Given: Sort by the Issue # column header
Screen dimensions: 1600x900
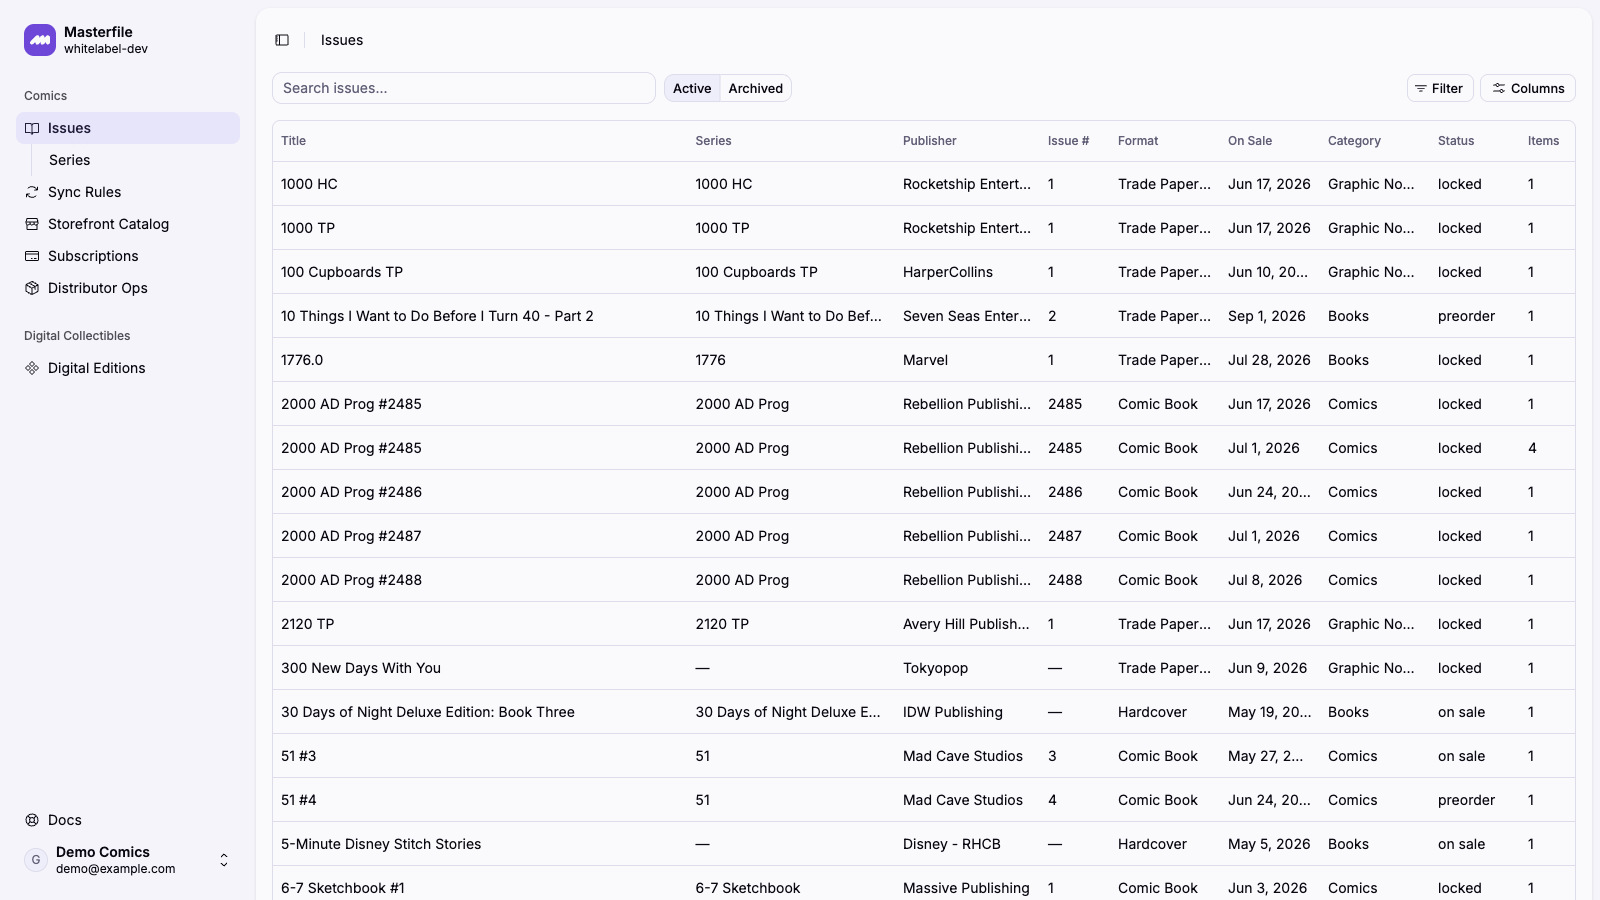Looking at the screenshot, I should click(x=1069, y=141).
